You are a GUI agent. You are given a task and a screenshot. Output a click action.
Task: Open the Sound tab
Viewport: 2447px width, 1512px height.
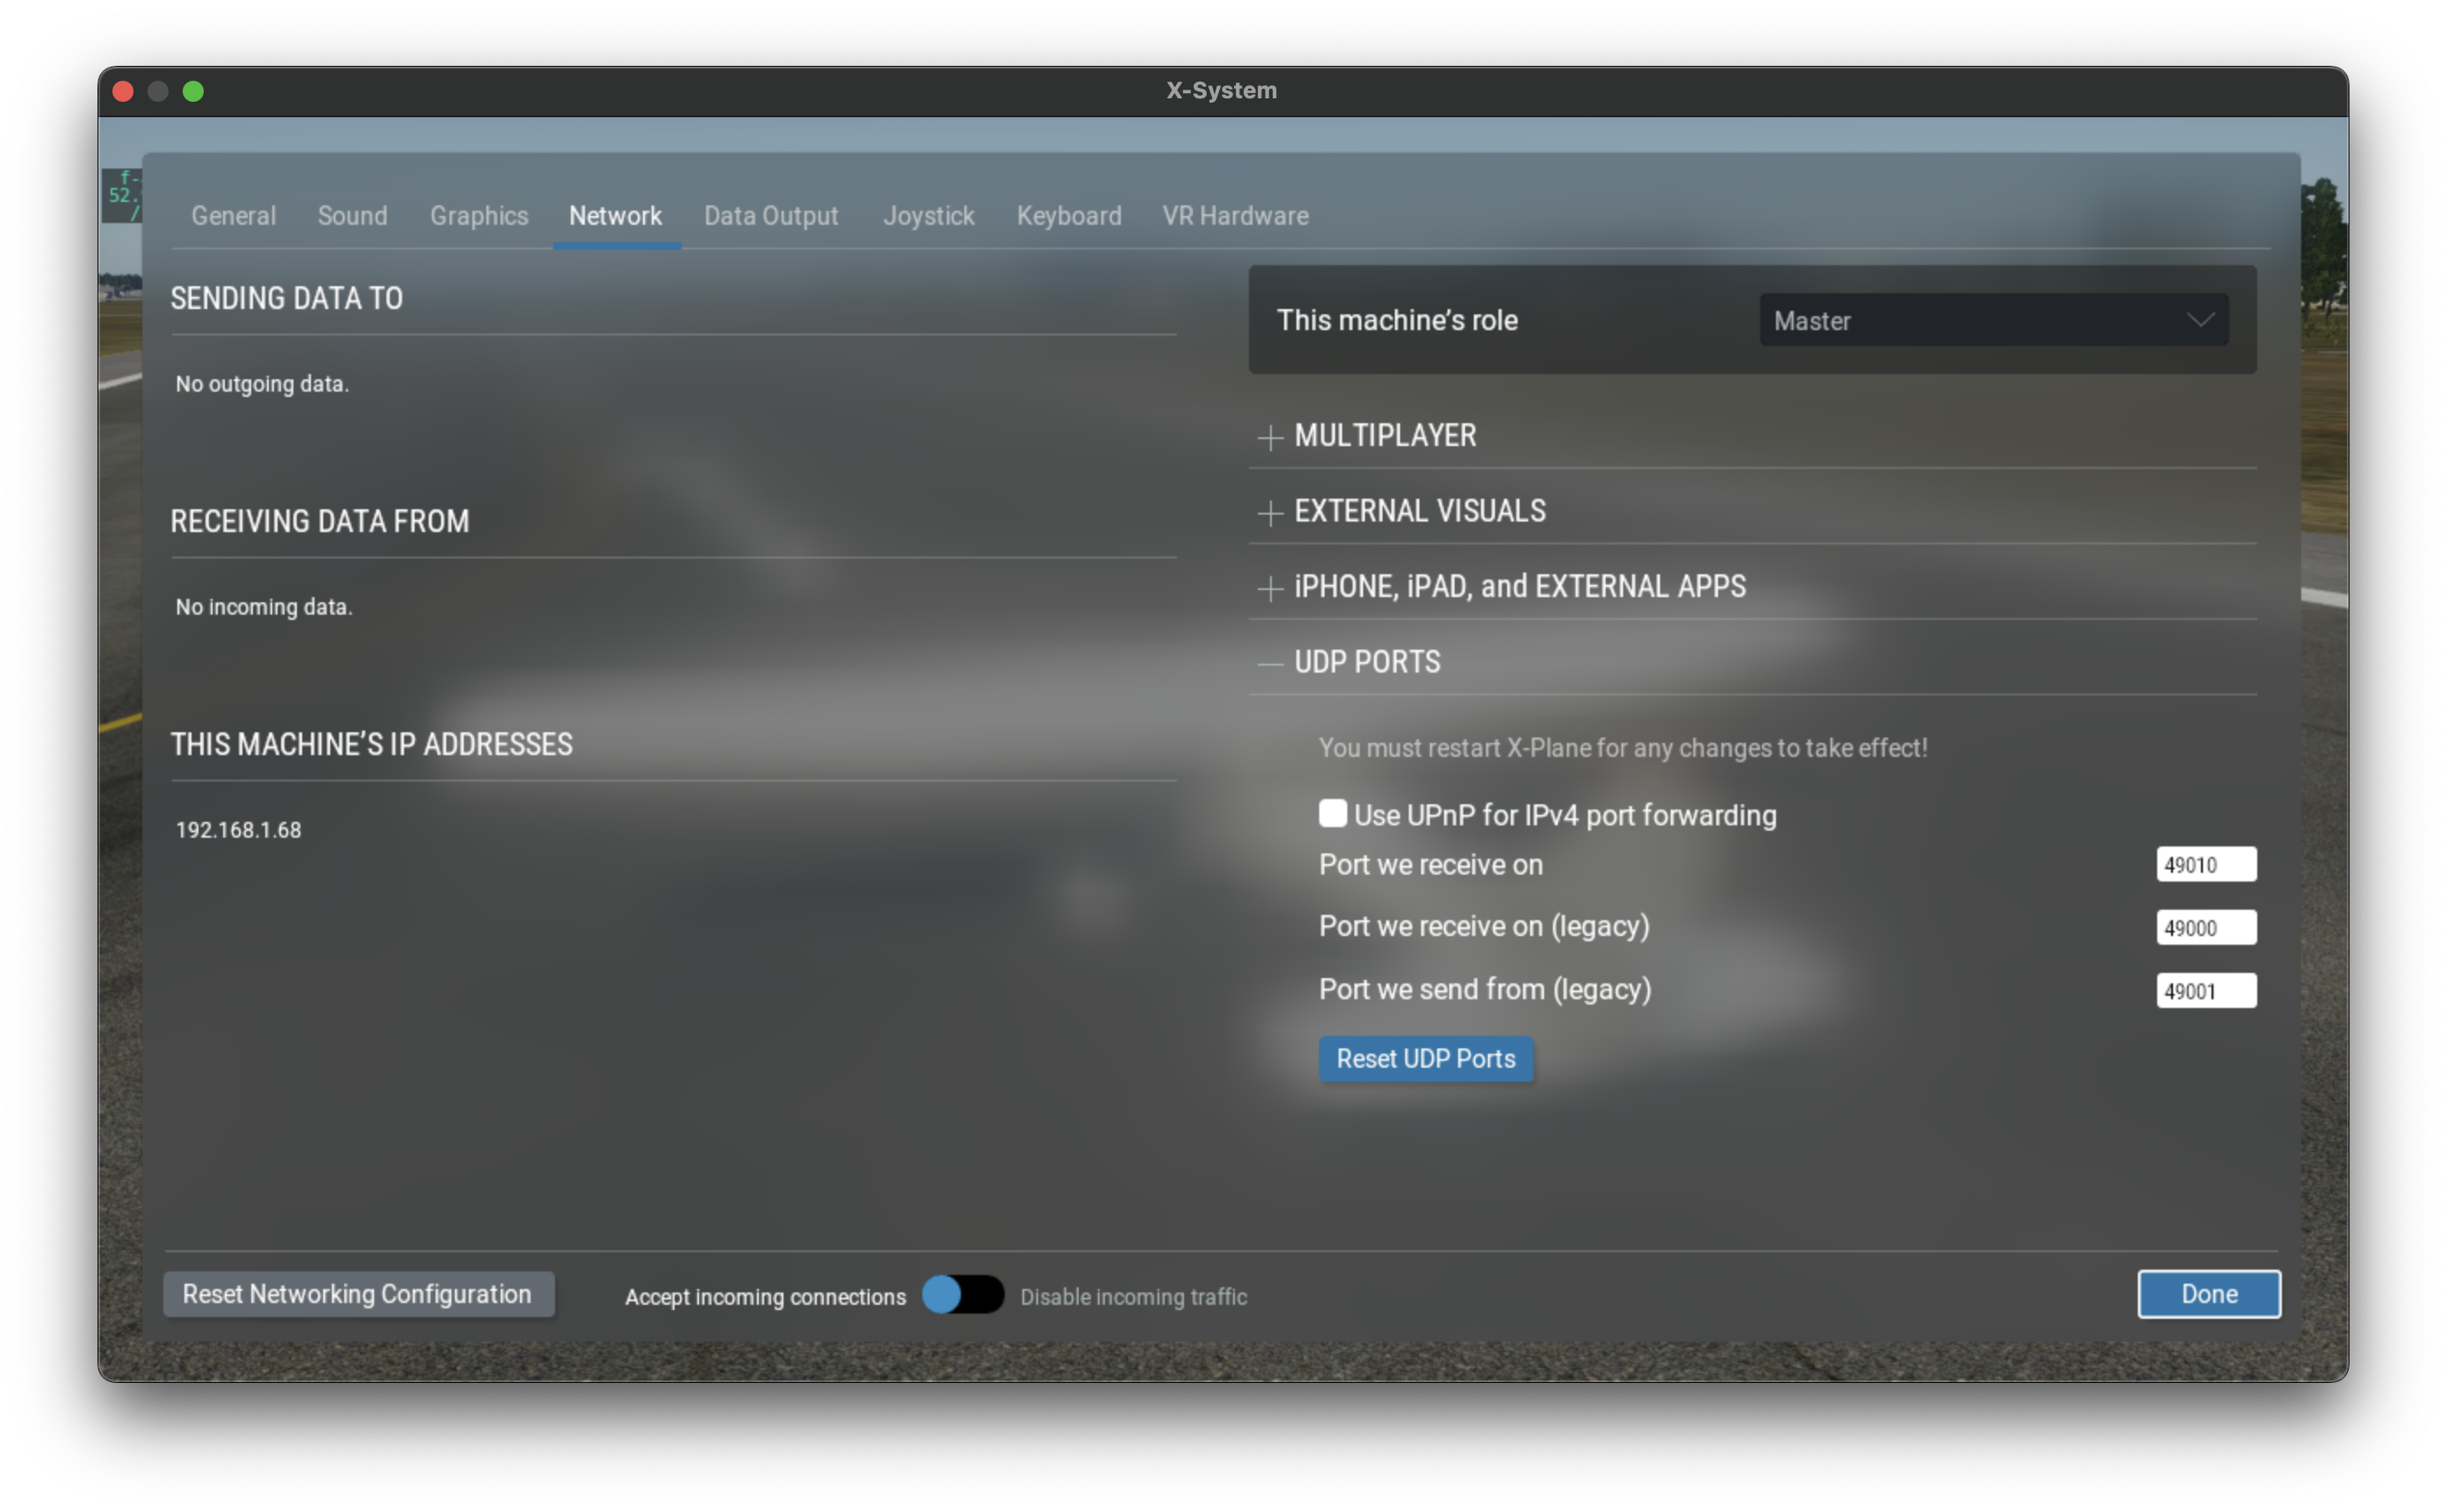(x=352, y=216)
